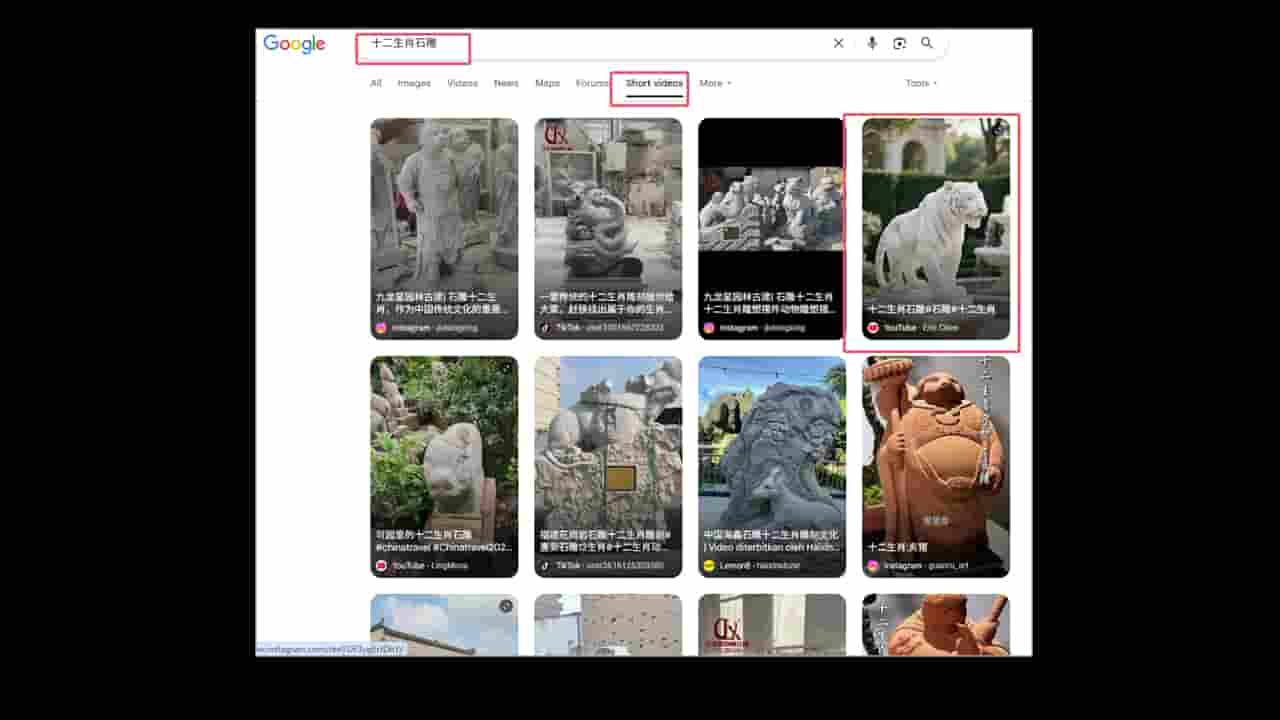The image size is (1280, 720).
Task: Click the search input field
Action: pyautogui.click(x=600, y=44)
